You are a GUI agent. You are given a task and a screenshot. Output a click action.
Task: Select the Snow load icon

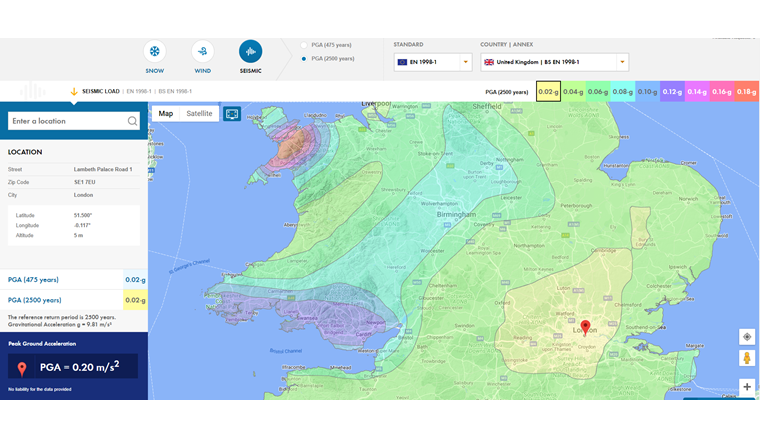point(155,51)
